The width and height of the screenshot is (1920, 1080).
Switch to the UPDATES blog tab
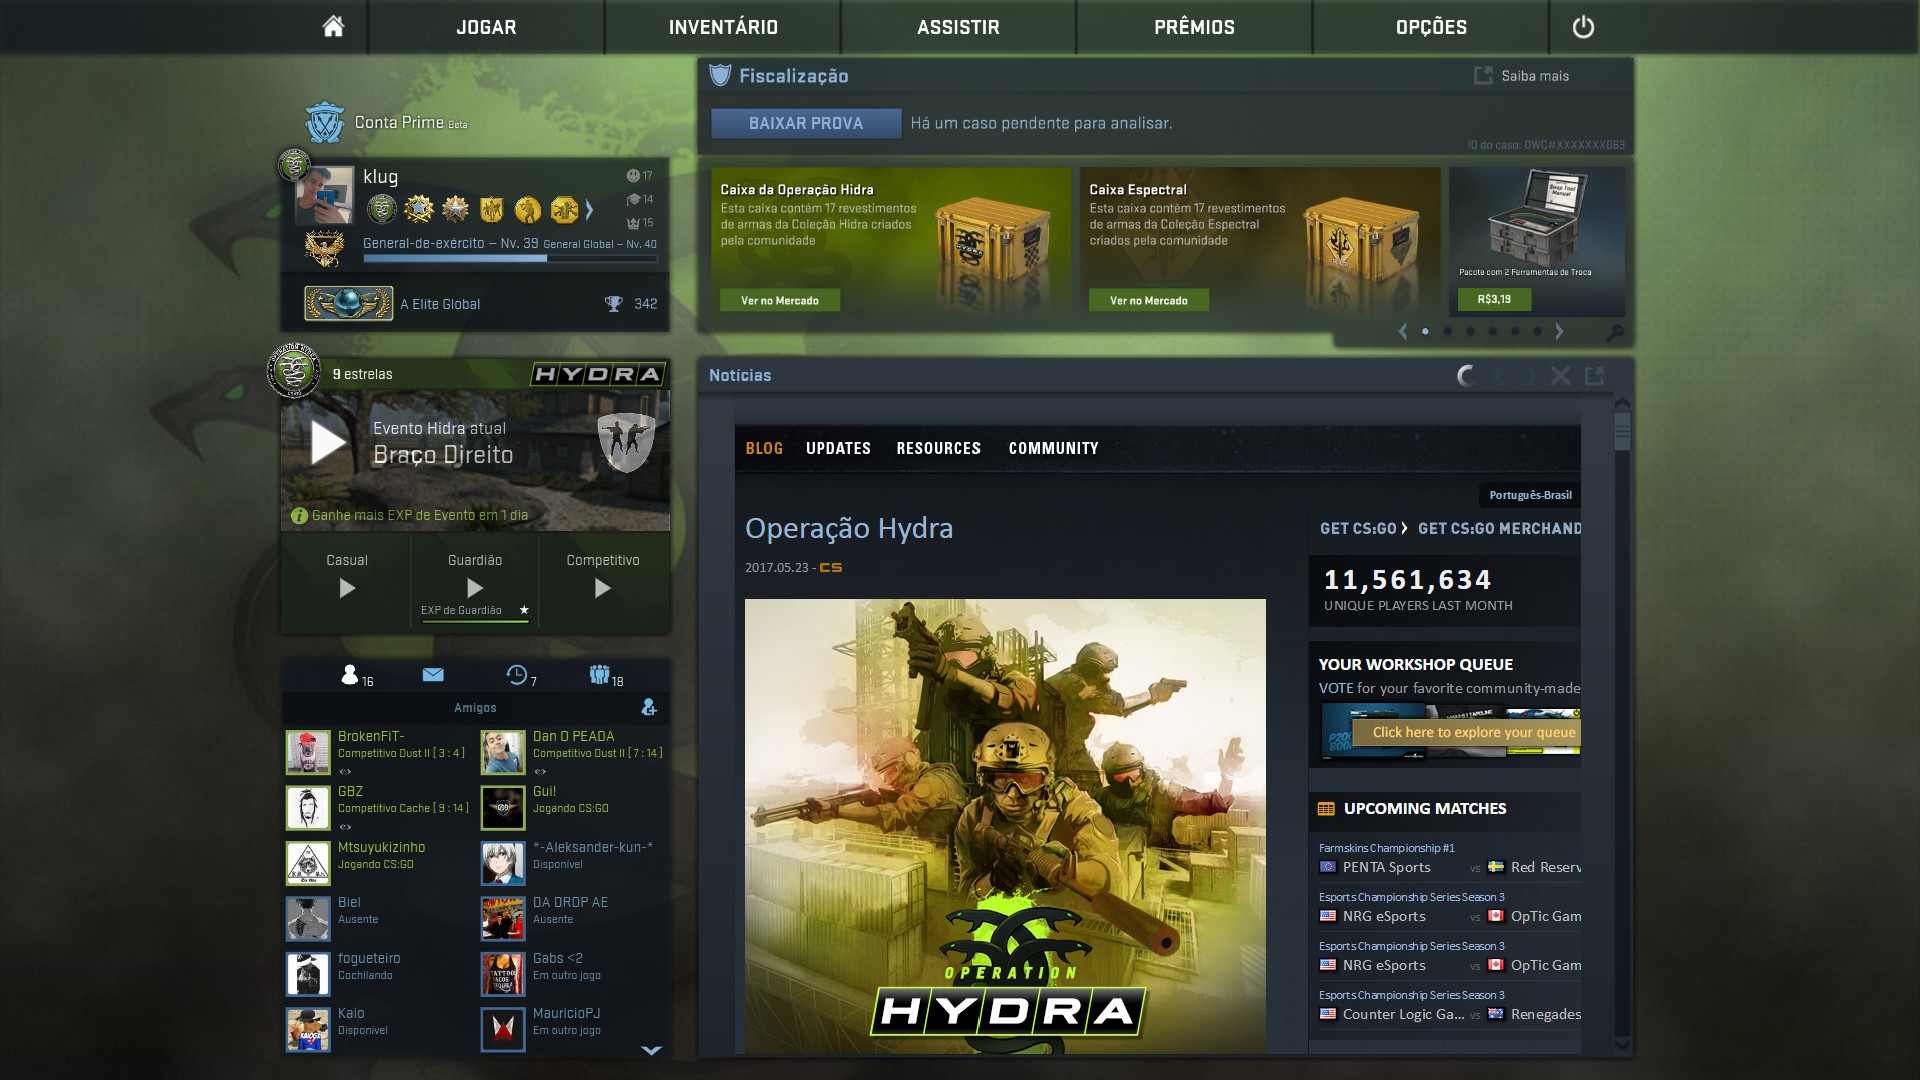(838, 448)
